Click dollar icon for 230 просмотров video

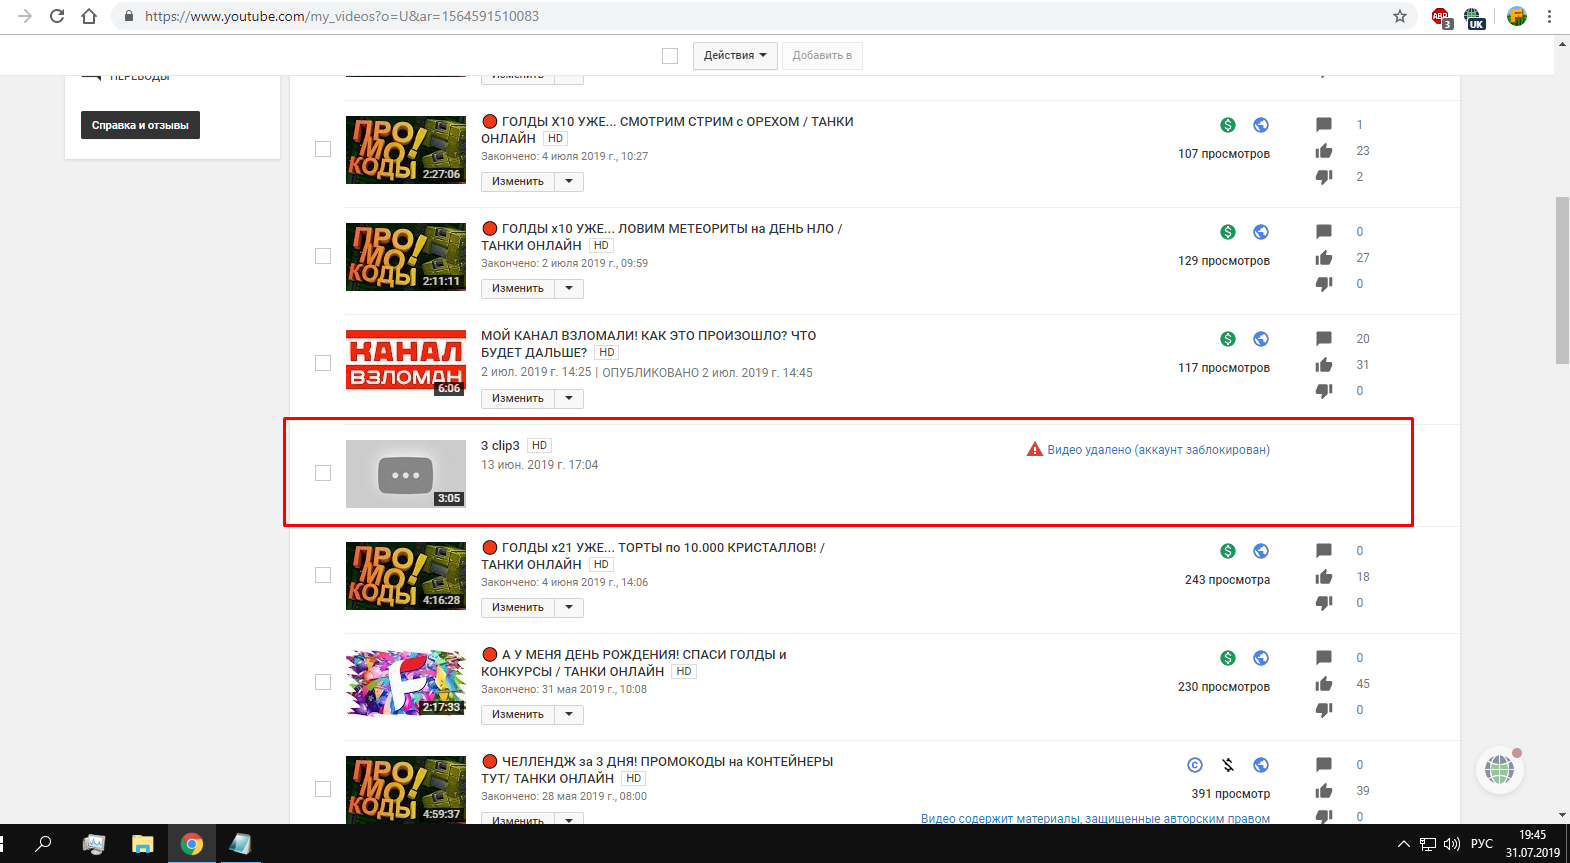tap(1228, 658)
